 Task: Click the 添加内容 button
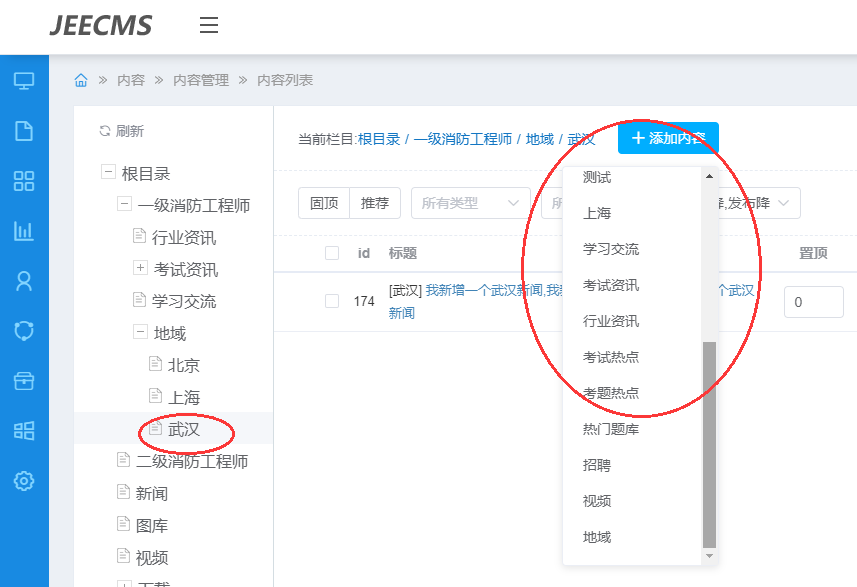668,138
